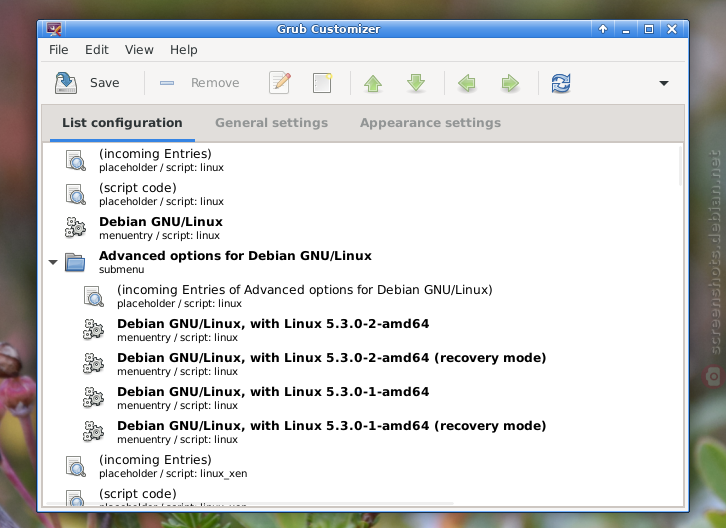This screenshot has width=726, height=528.
Task: Open the edit entry pencil tool
Action: 280,83
